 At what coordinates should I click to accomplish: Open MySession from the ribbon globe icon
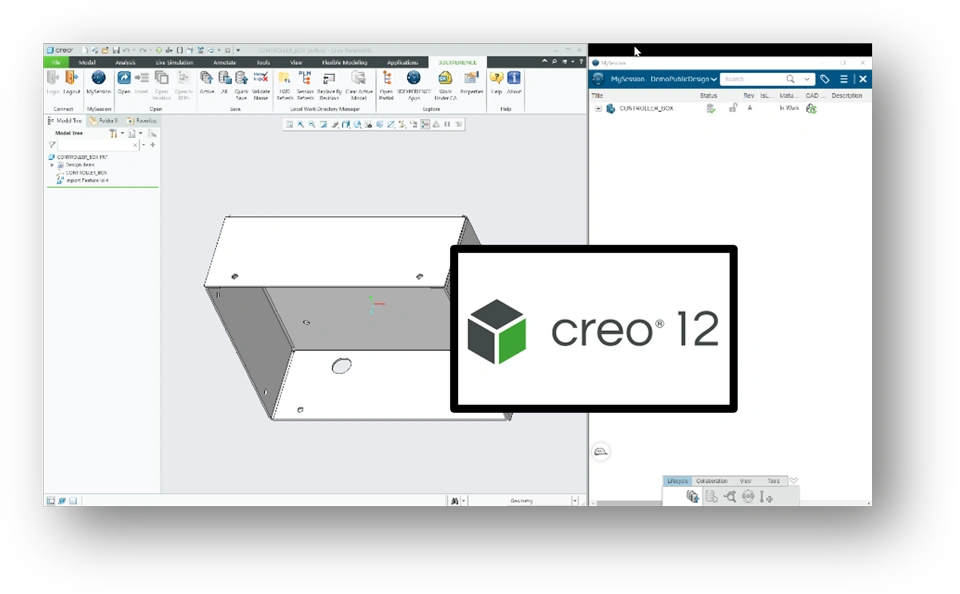tap(99, 78)
